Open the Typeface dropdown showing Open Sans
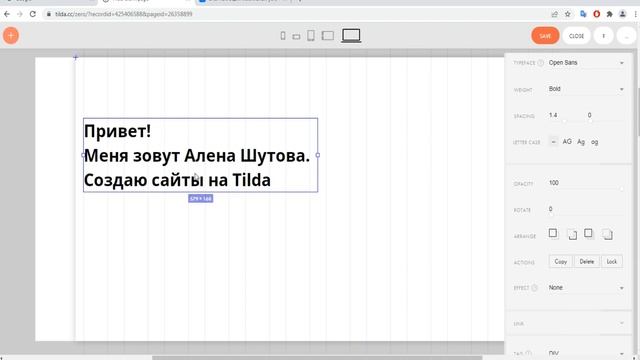Image resolution: width=640 pixels, height=360 pixels. pyautogui.click(x=586, y=63)
